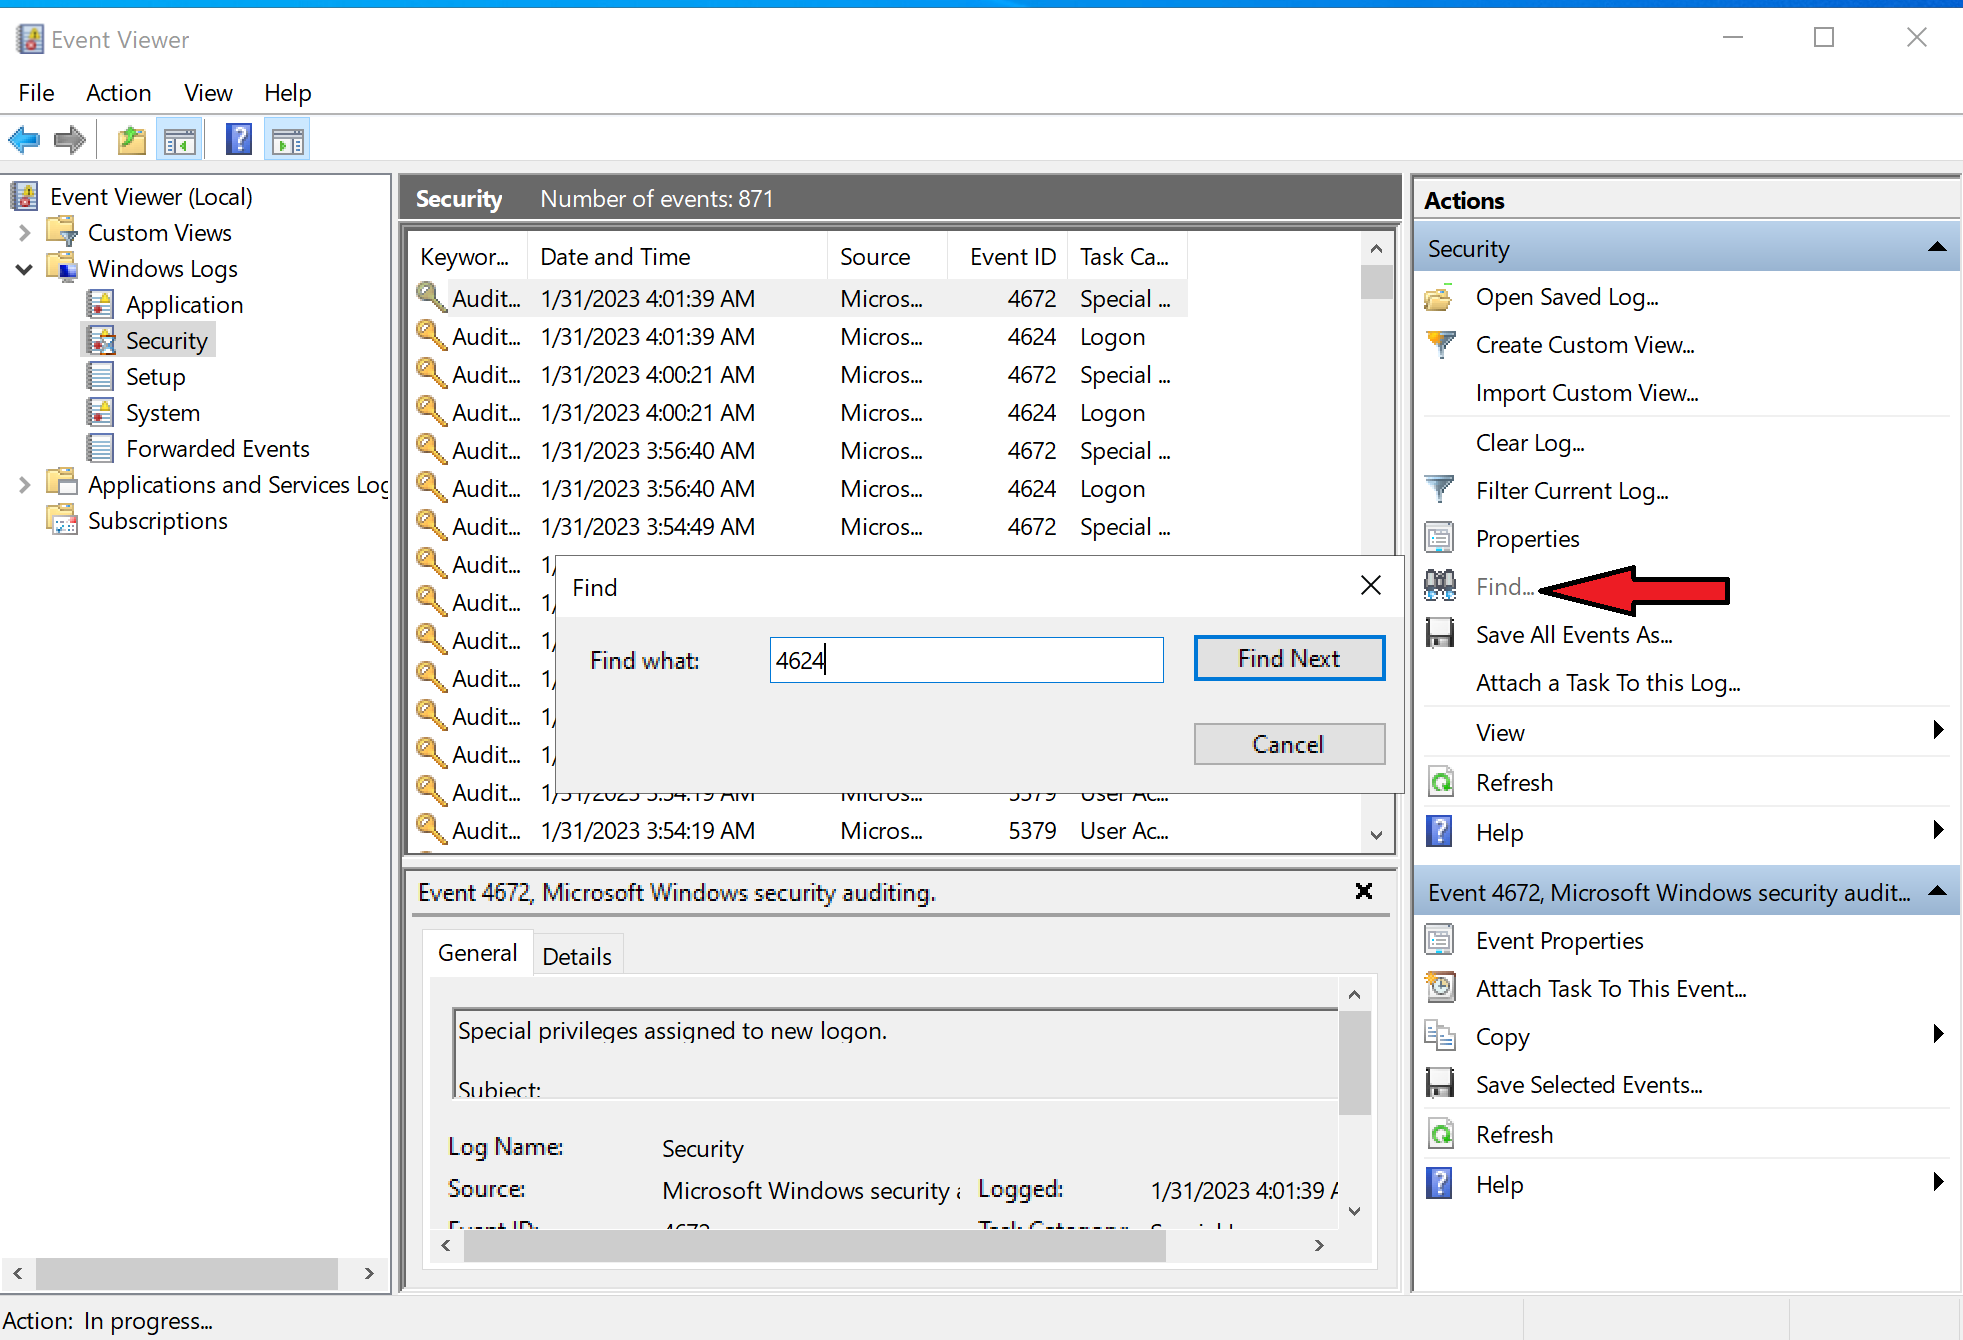Click Show/Hide Action Pane toolbar icon
This screenshot has height=1340, width=1963.
[x=287, y=140]
